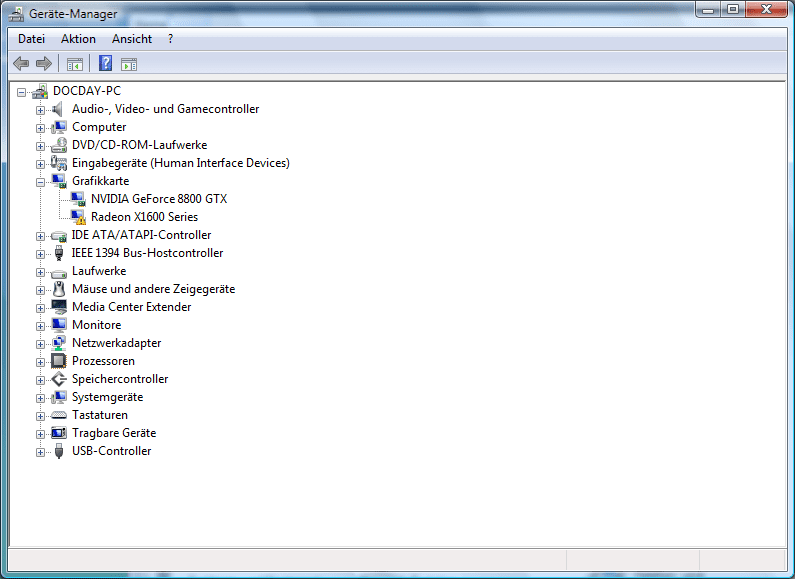Expand the Tragbare Geräte category

40,434
